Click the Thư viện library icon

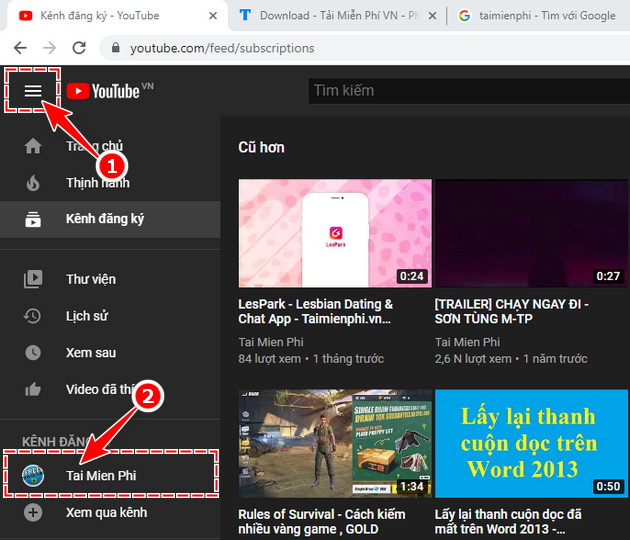tap(33, 279)
